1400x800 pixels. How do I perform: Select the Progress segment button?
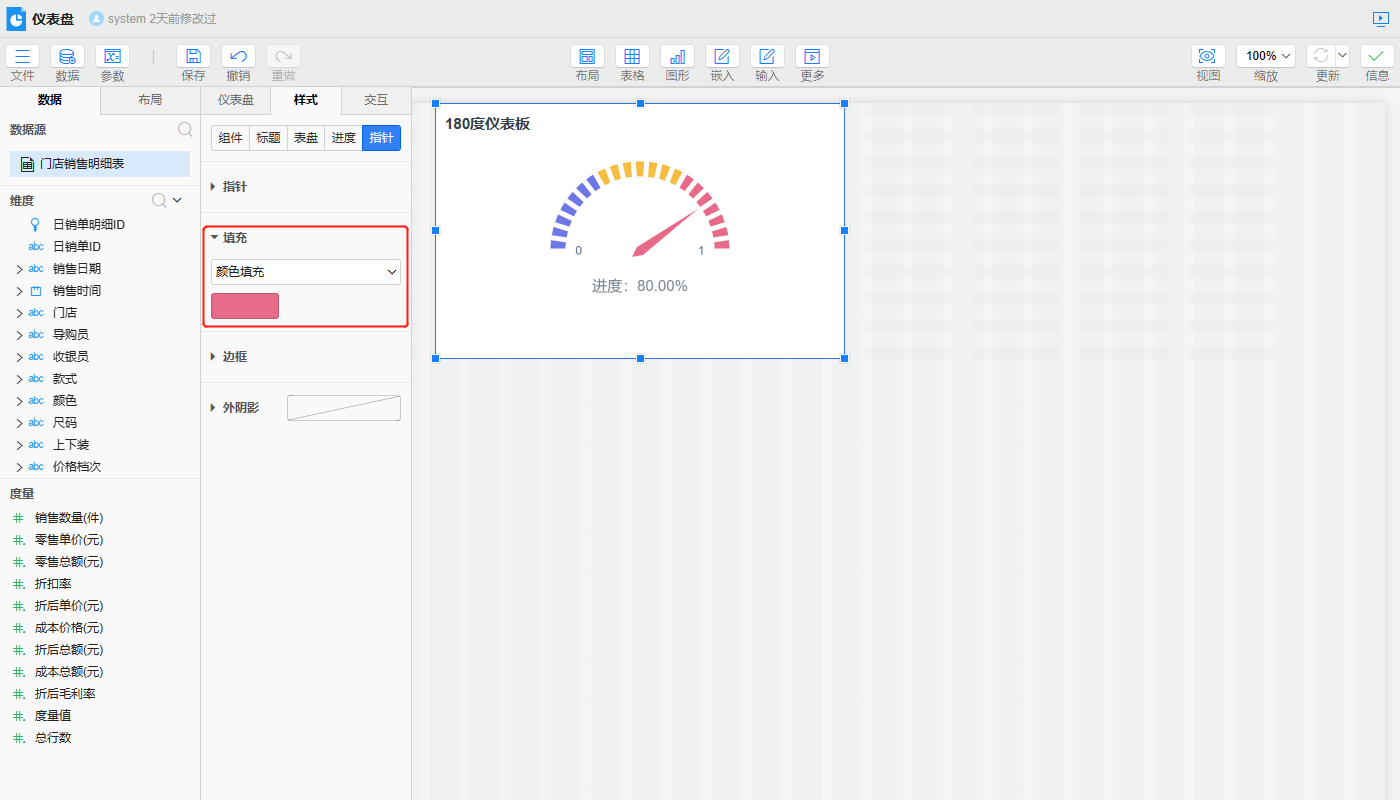343,138
